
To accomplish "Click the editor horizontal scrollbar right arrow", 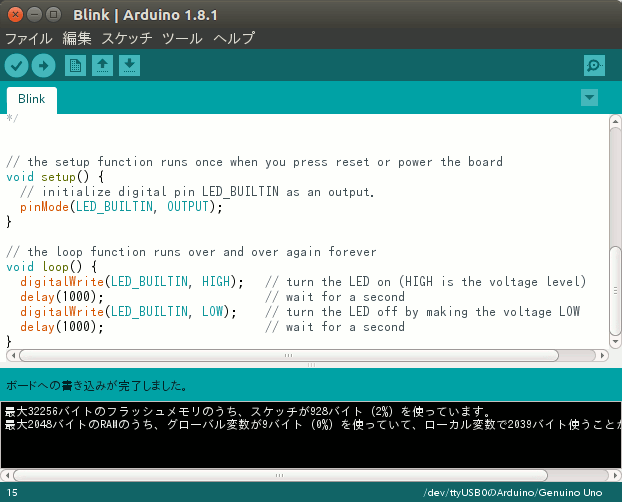I will pyautogui.click(x=602, y=356).
